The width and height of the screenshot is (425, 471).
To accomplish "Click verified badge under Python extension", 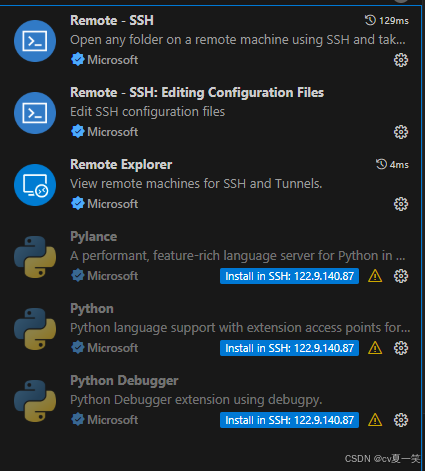I will [78, 348].
